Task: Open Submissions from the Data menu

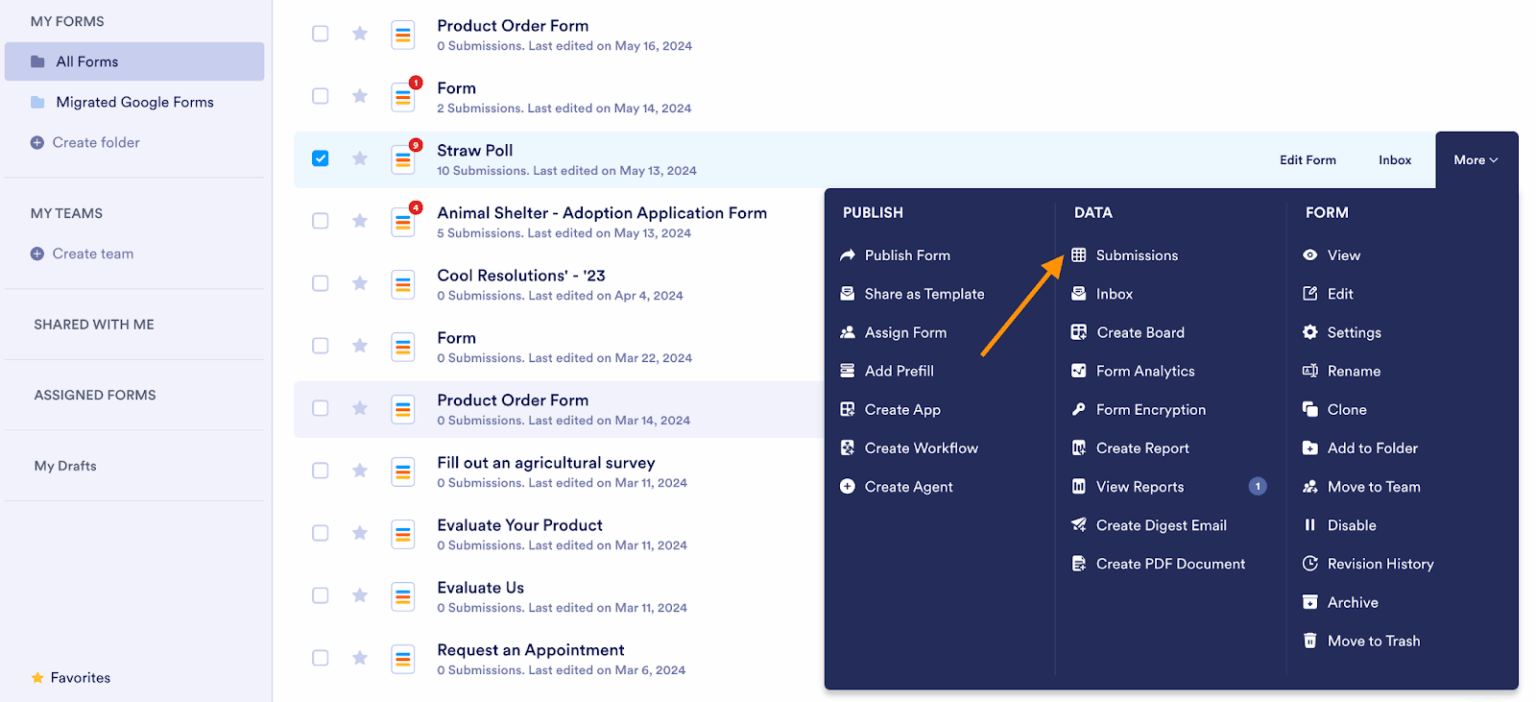Action: pos(1135,255)
